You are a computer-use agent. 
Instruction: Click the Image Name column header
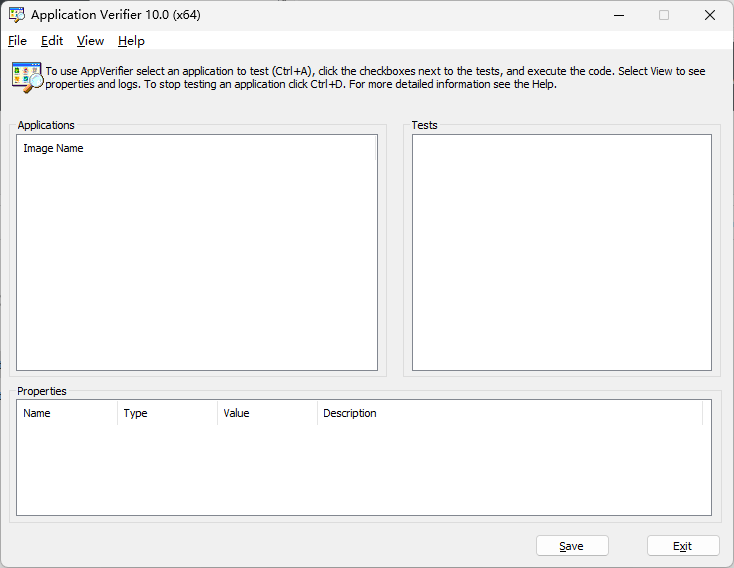(x=196, y=148)
